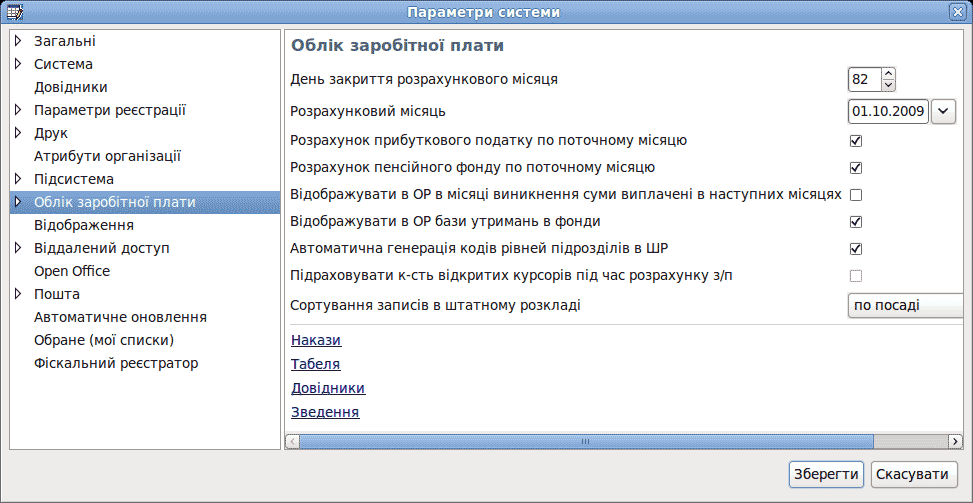973x503 pixels.
Task: Click the horizontal scrollbar thumb
Action: point(586,441)
